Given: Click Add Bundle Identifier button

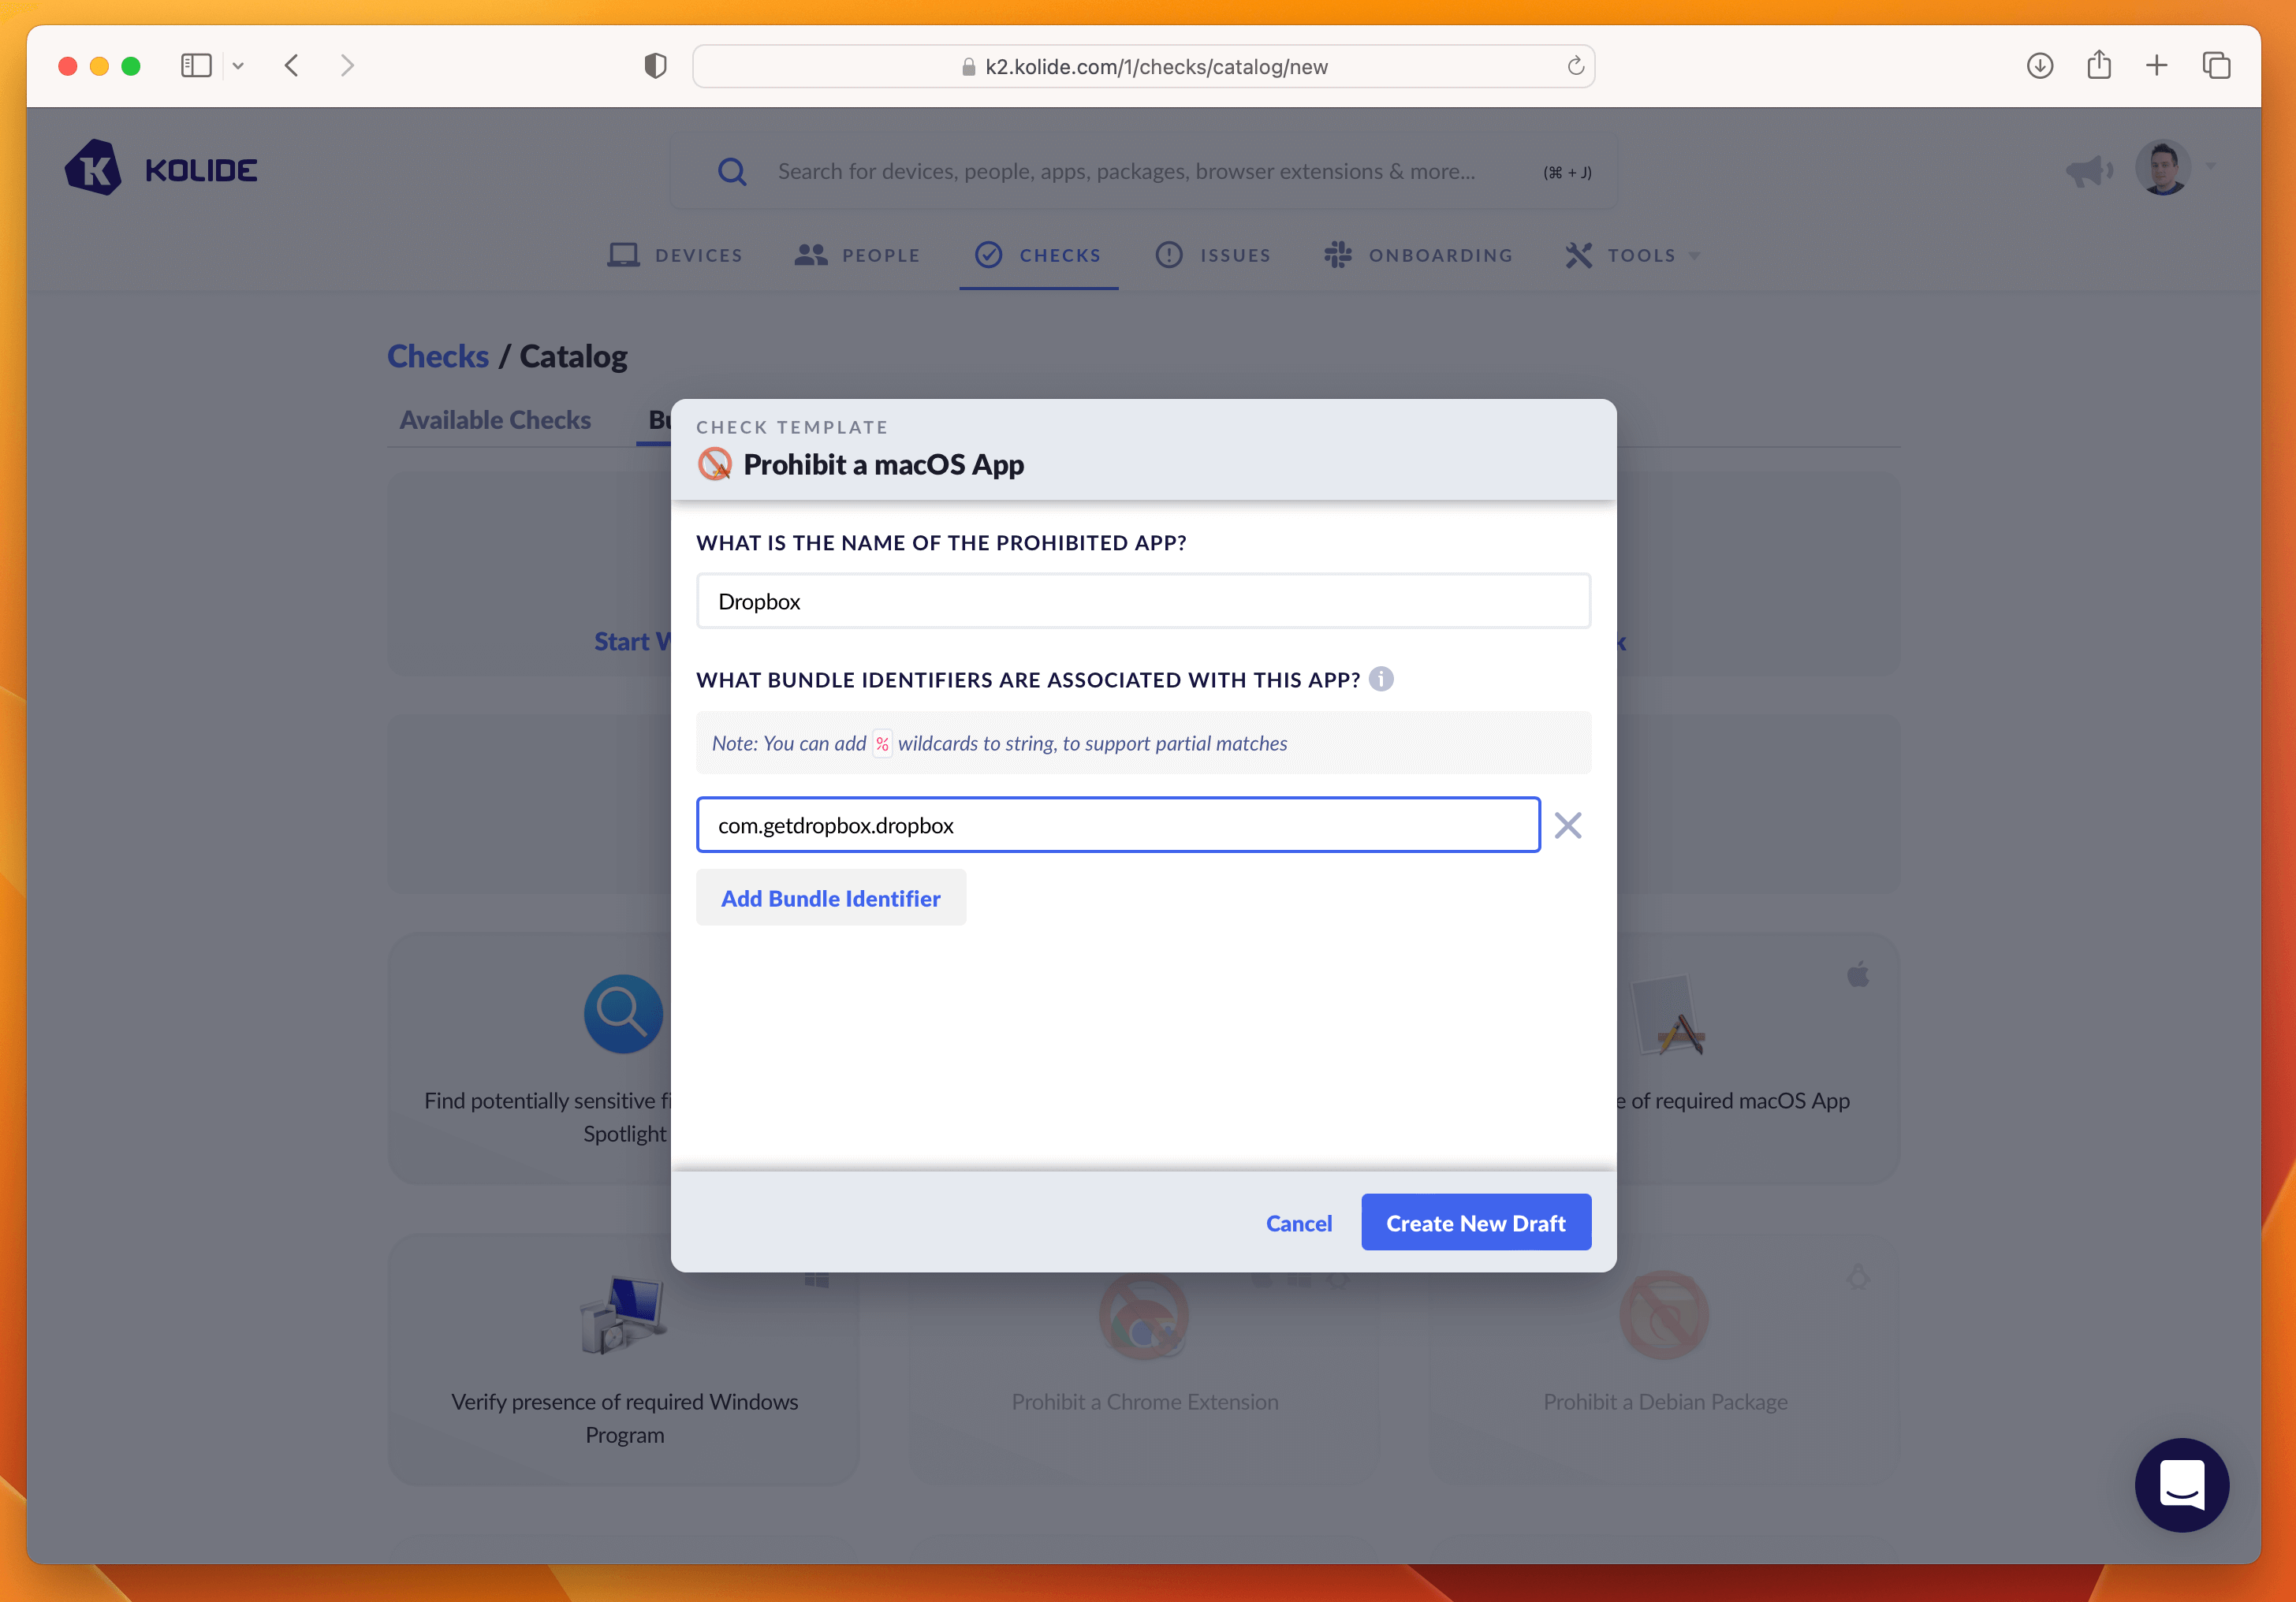Looking at the screenshot, I should tap(830, 898).
